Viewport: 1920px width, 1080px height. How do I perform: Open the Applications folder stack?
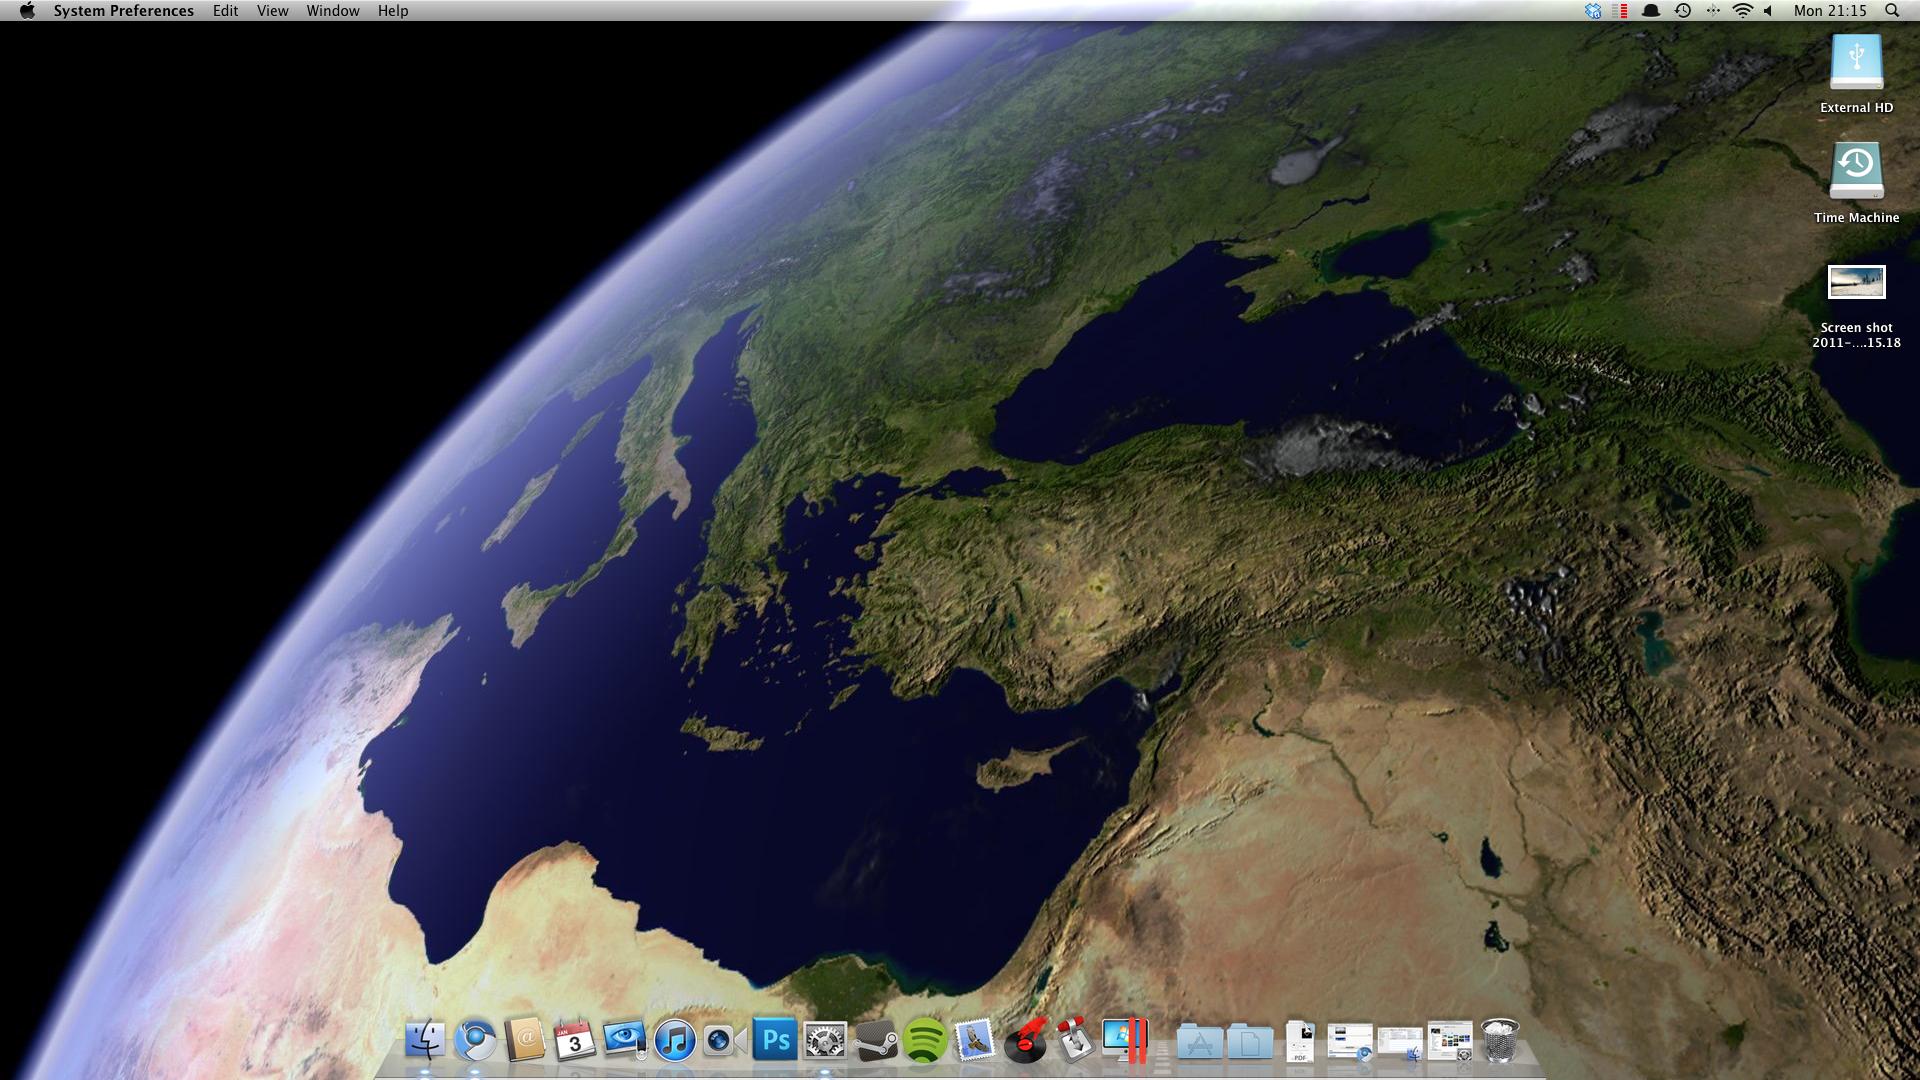point(1199,1043)
